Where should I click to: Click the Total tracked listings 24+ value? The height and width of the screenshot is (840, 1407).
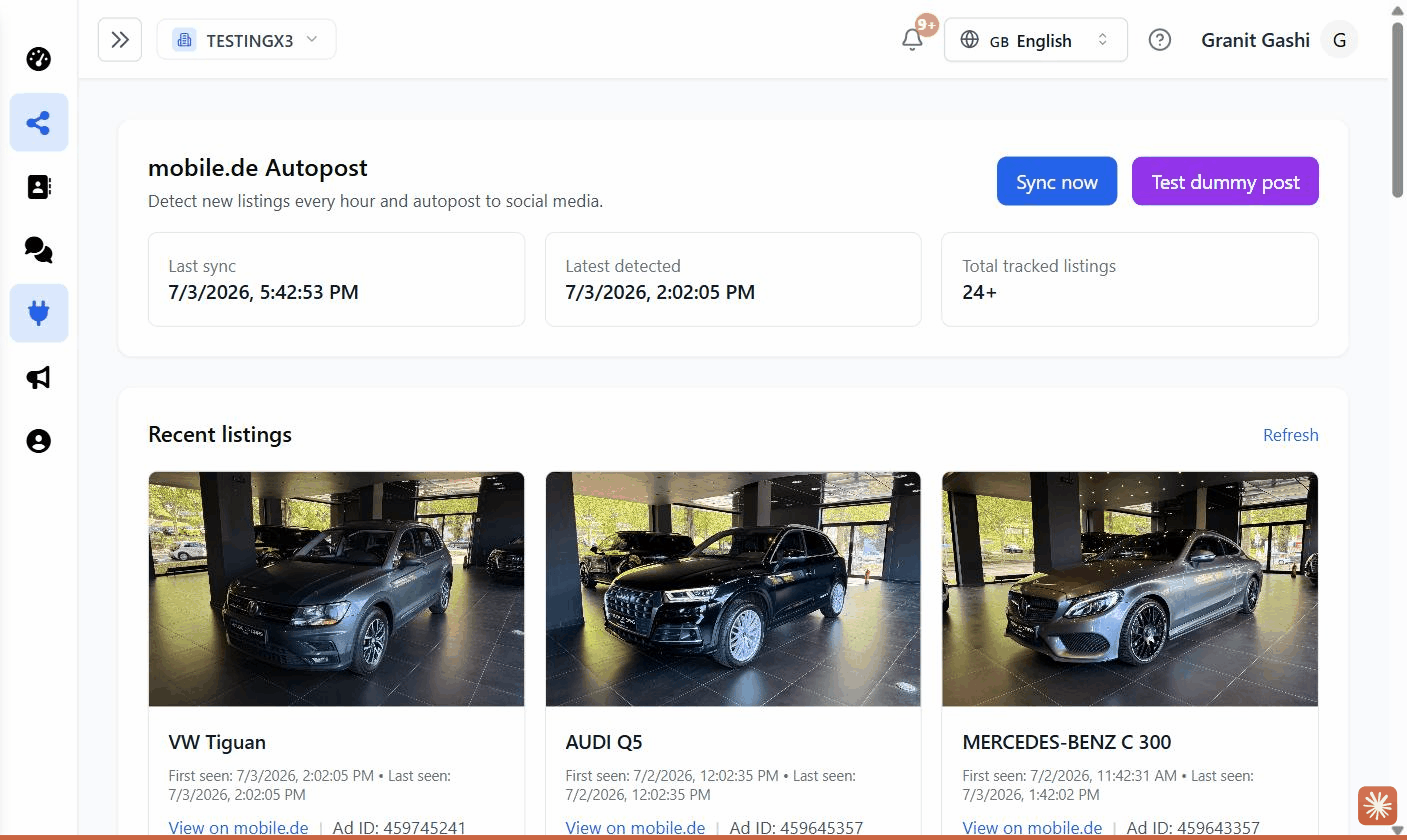tap(979, 292)
